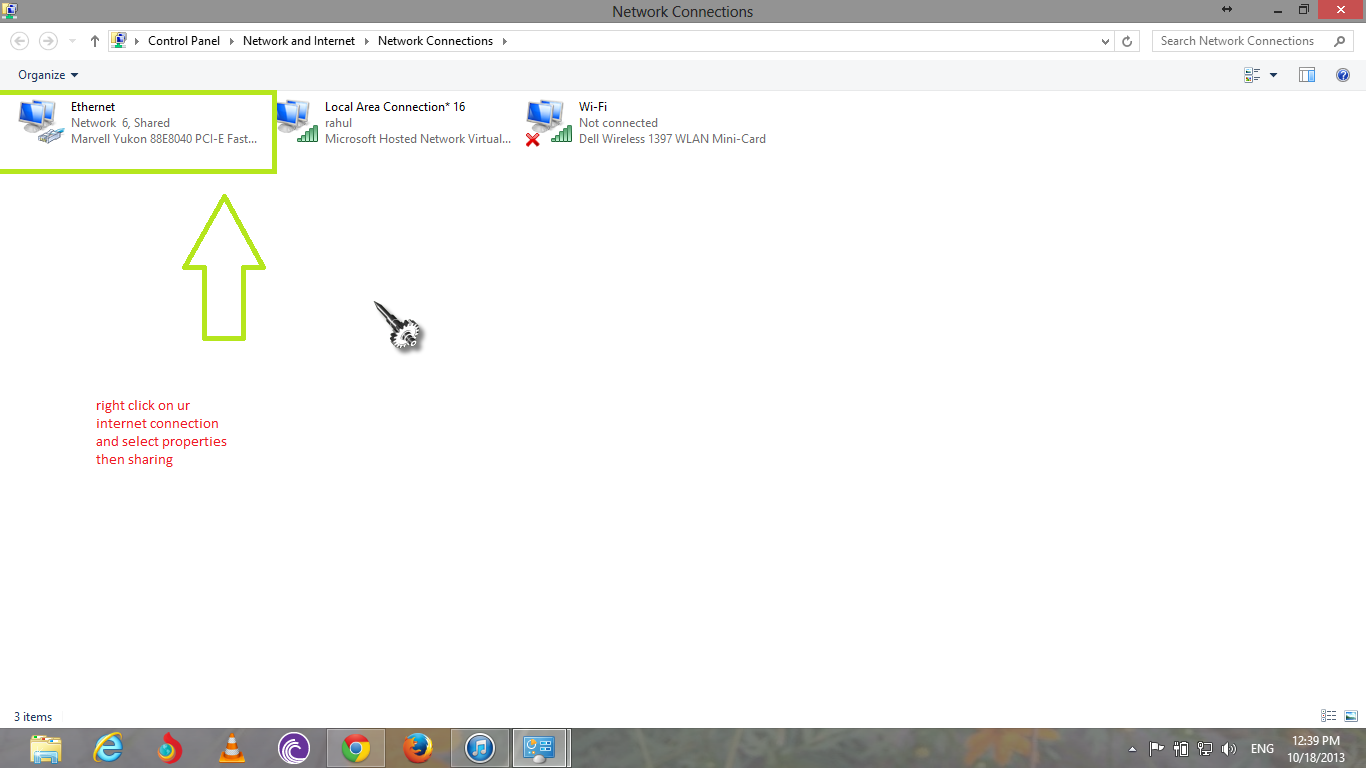This screenshot has height=768, width=1366.
Task: Click the Control Panel breadcrumb
Action: [x=184, y=41]
